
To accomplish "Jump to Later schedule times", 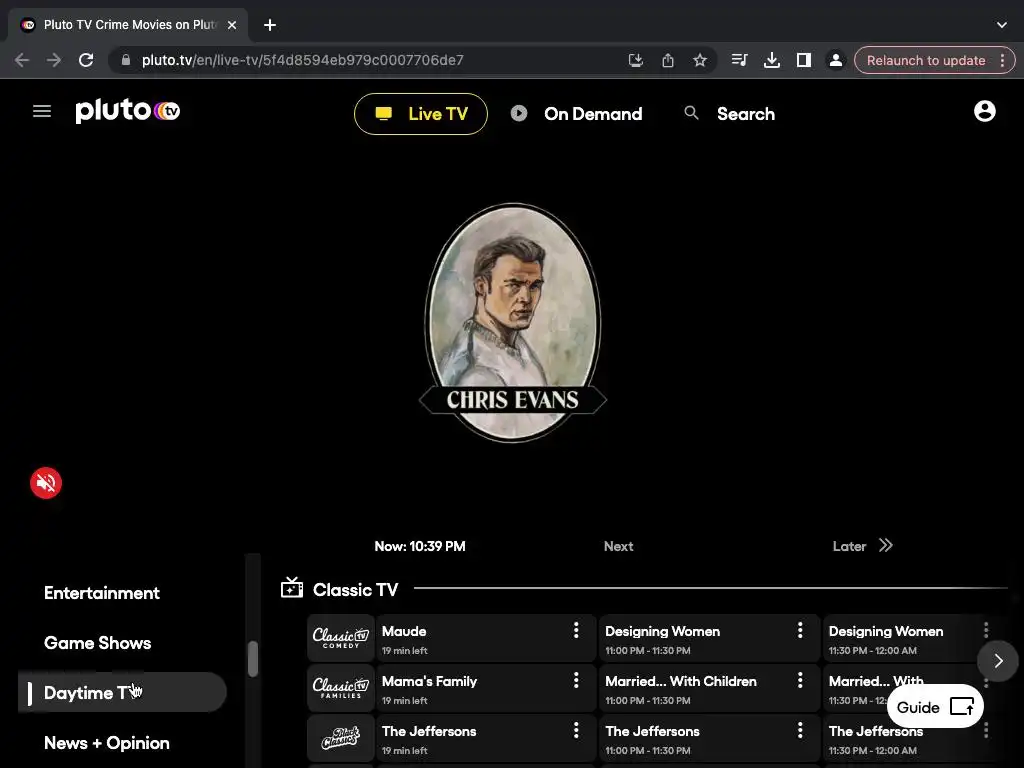I will click(862, 546).
